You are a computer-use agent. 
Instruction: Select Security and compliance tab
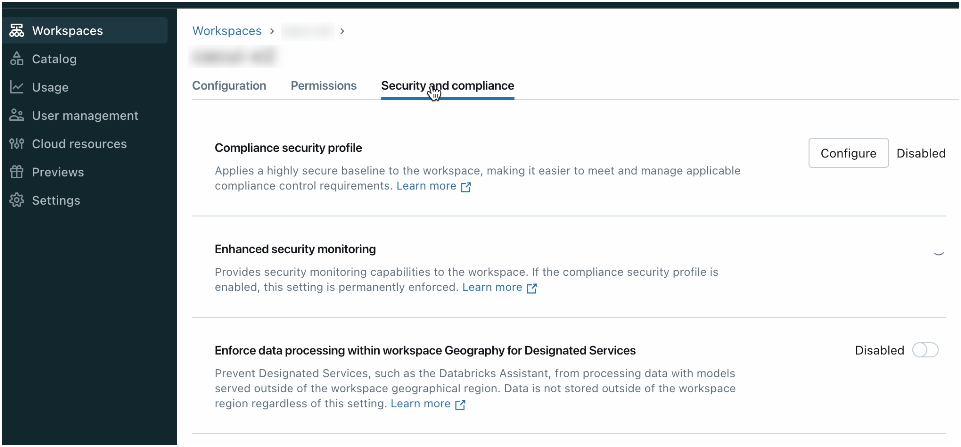point(447,86)
